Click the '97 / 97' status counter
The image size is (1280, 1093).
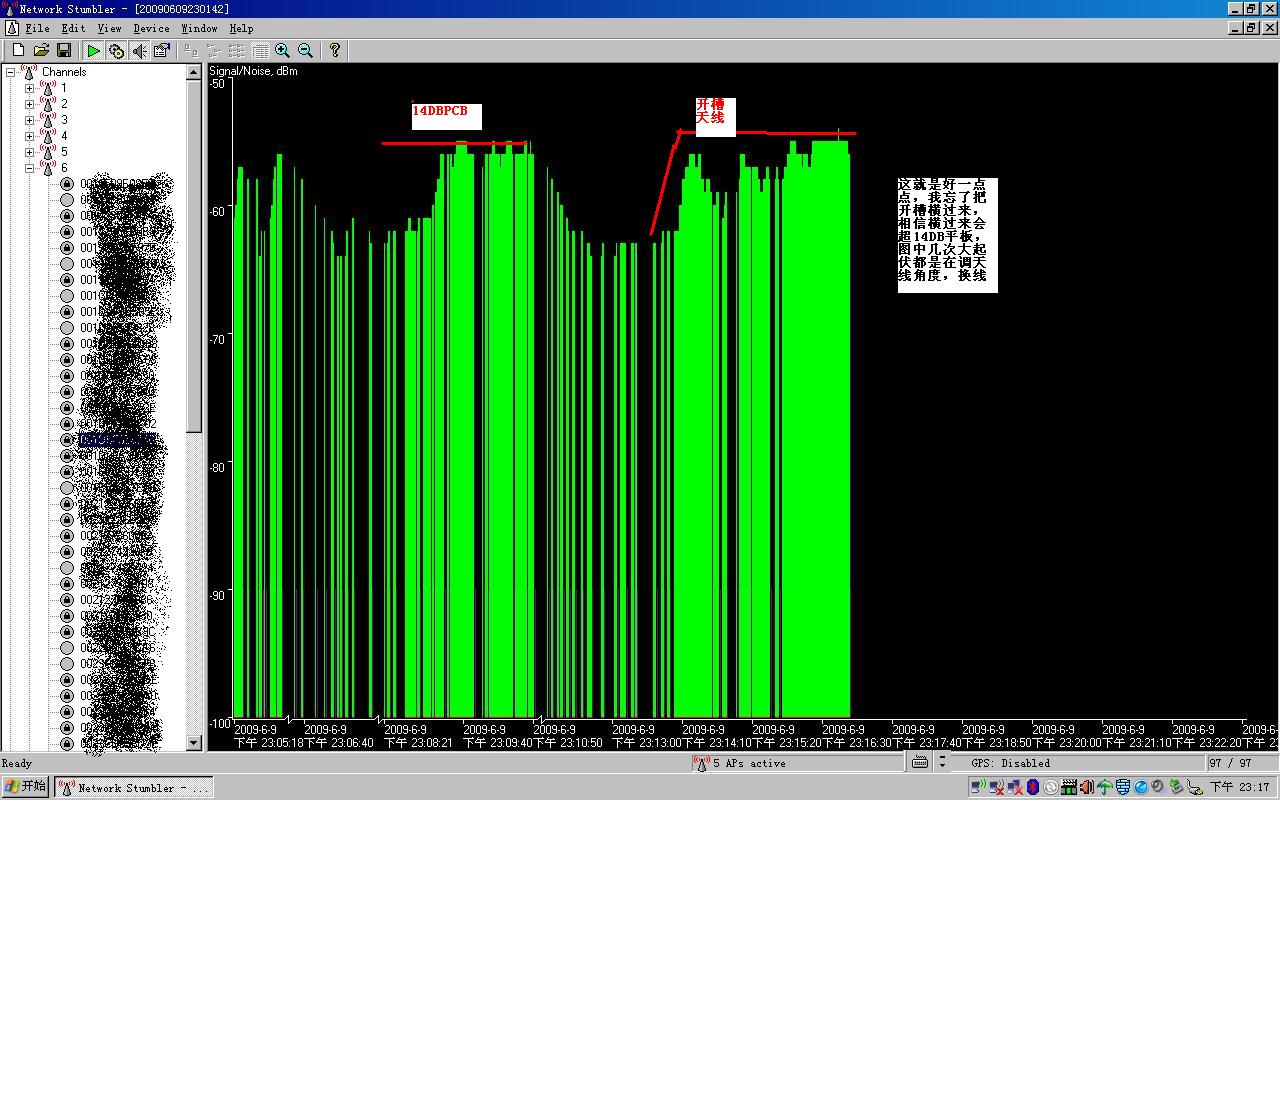click(x=1230, y=763)
